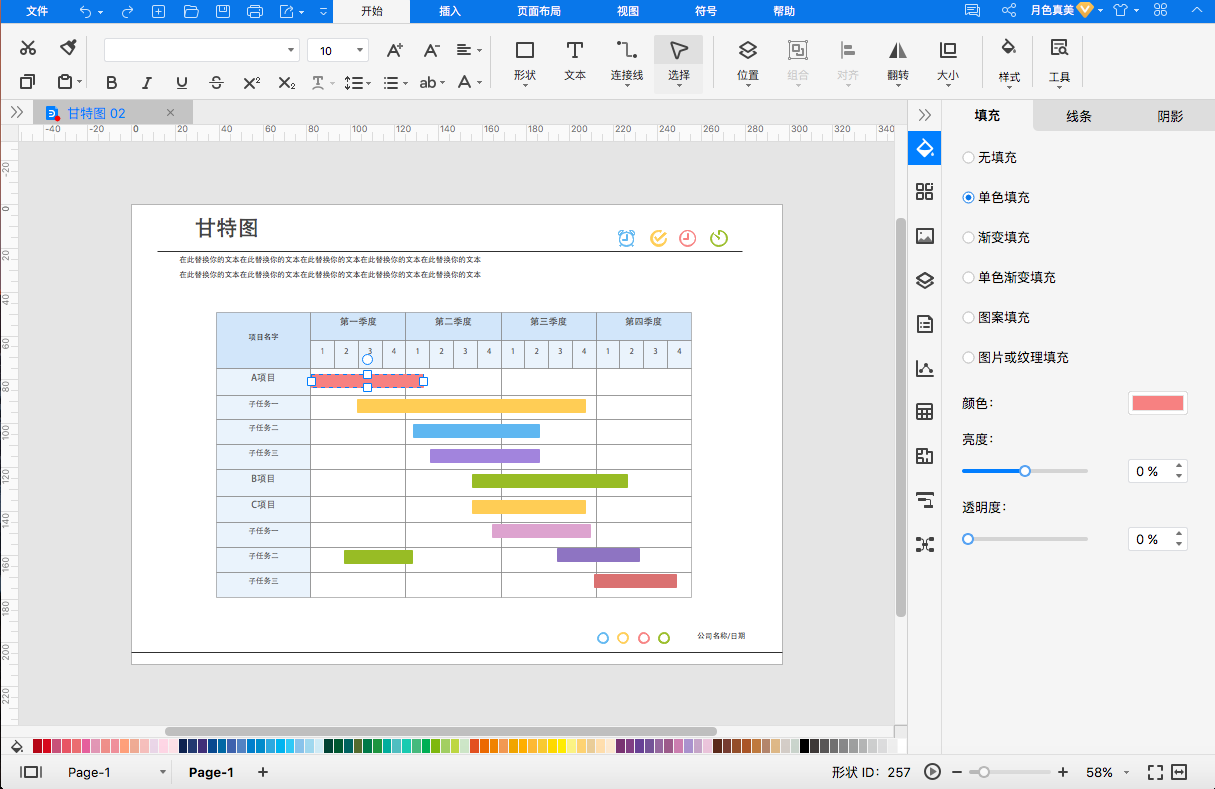Open the 插入 (Insert) ribbon tab

pyautogui.click(x=450, y=11)
